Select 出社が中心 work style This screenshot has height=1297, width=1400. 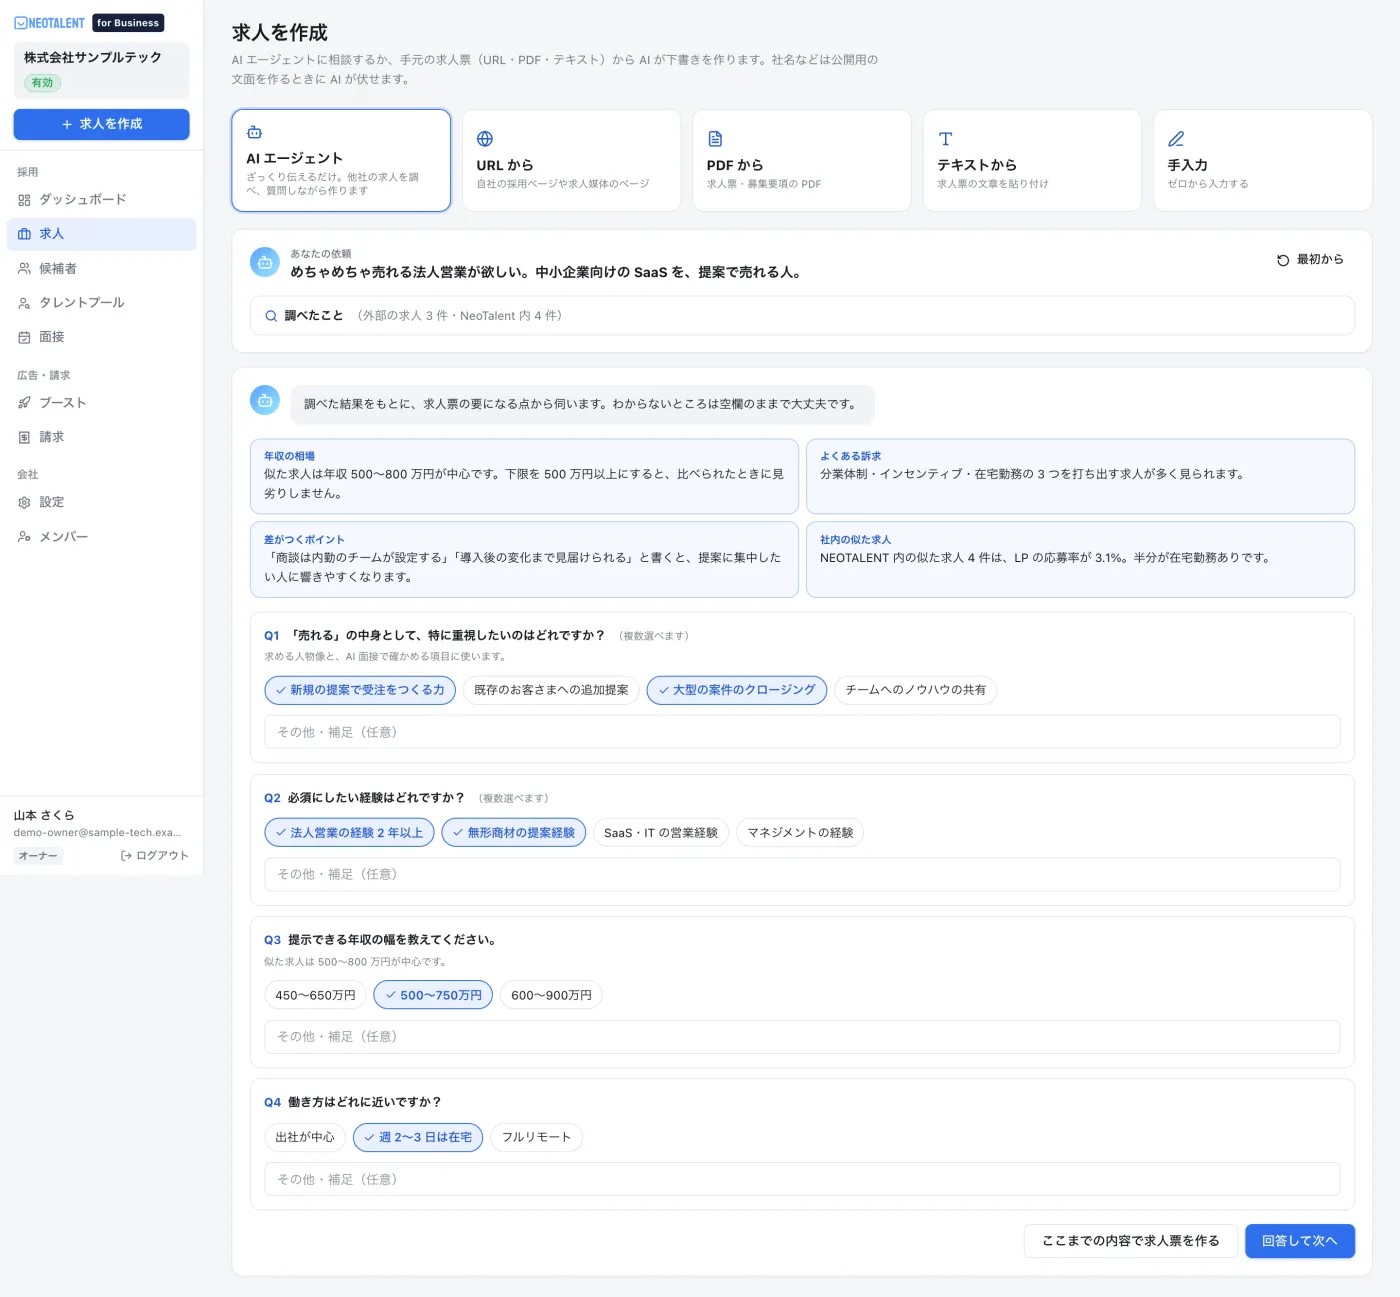tap(305, 1138)
